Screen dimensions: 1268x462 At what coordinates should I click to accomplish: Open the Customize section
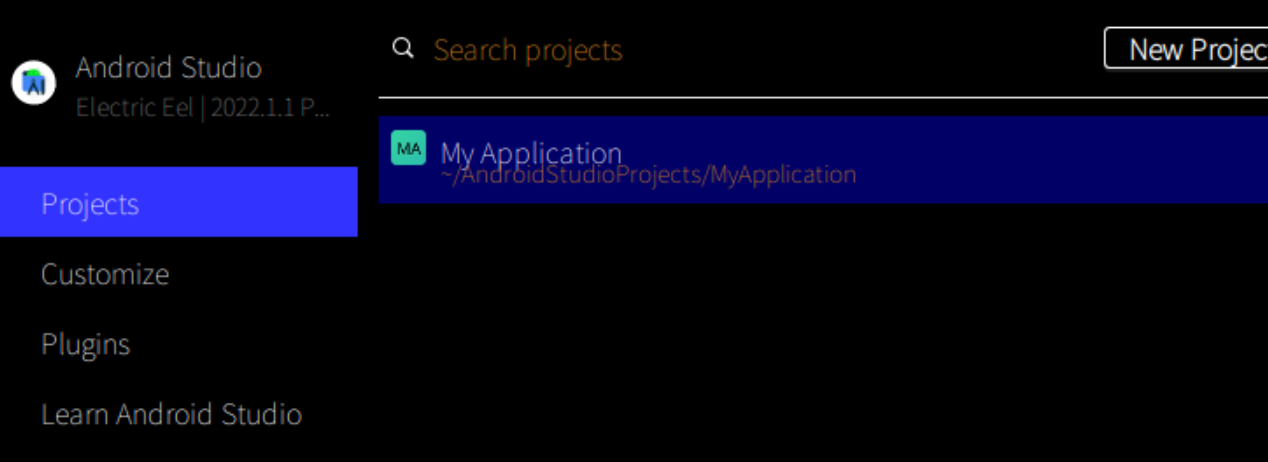point(105,274)
